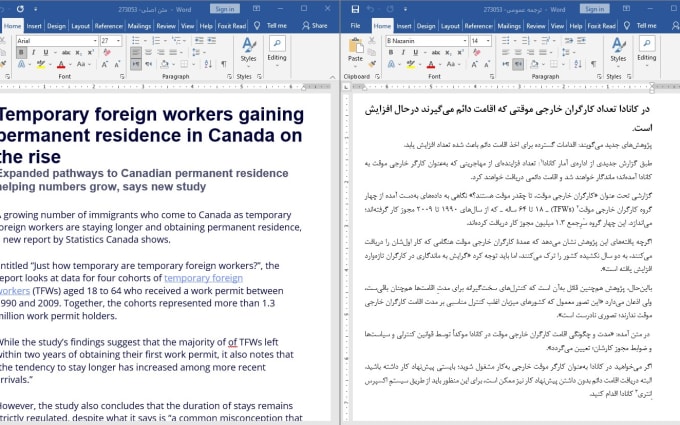The height and width of the screenshot is (425, 680).
Task: Switch to Review tab in left window
Action: [x=166, y=26]
